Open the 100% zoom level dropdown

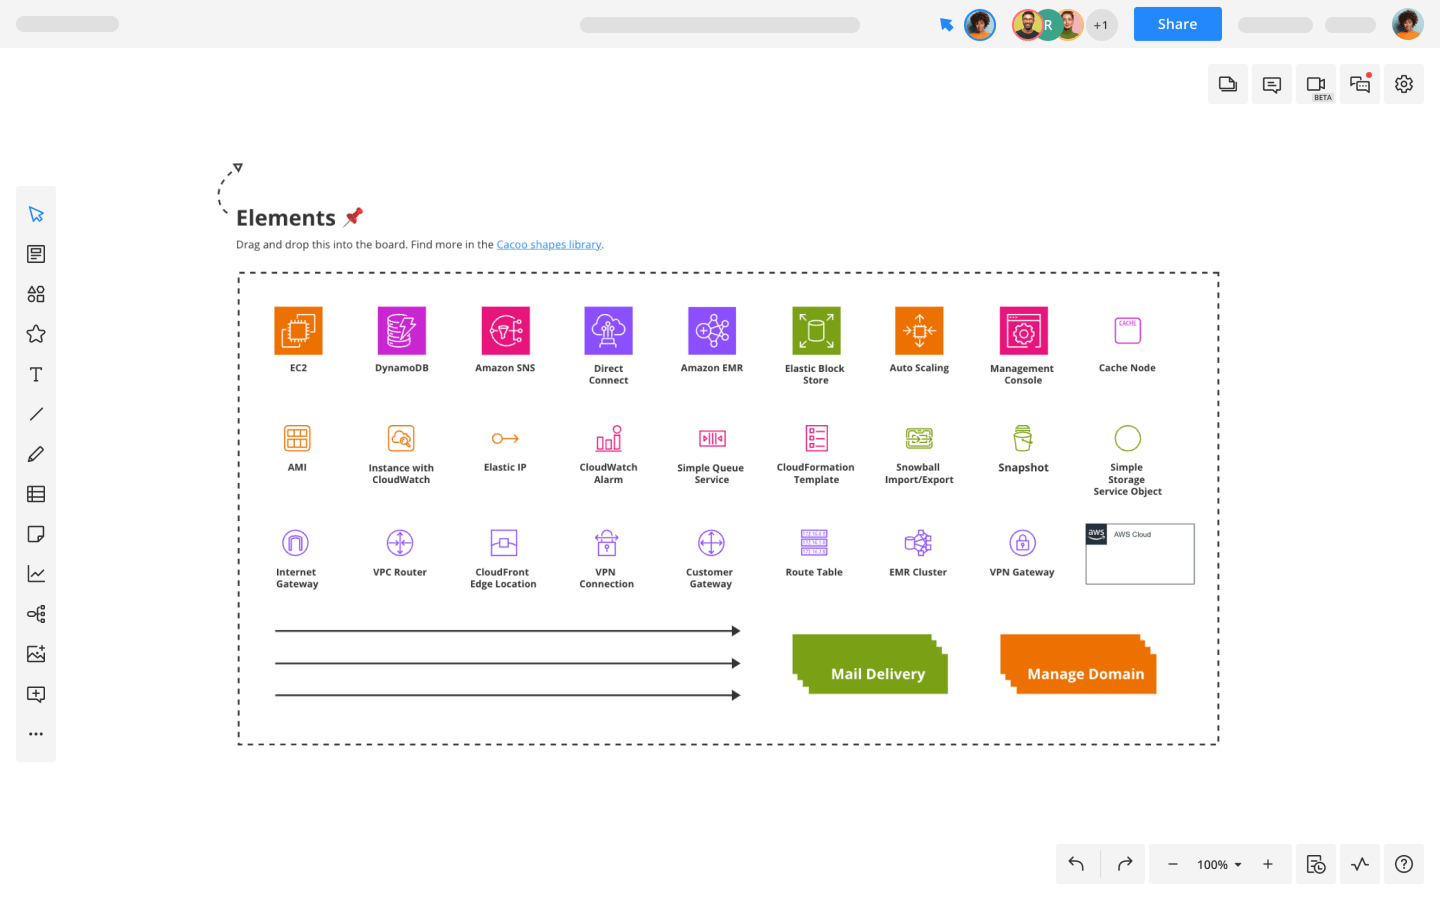(1219, 864)
